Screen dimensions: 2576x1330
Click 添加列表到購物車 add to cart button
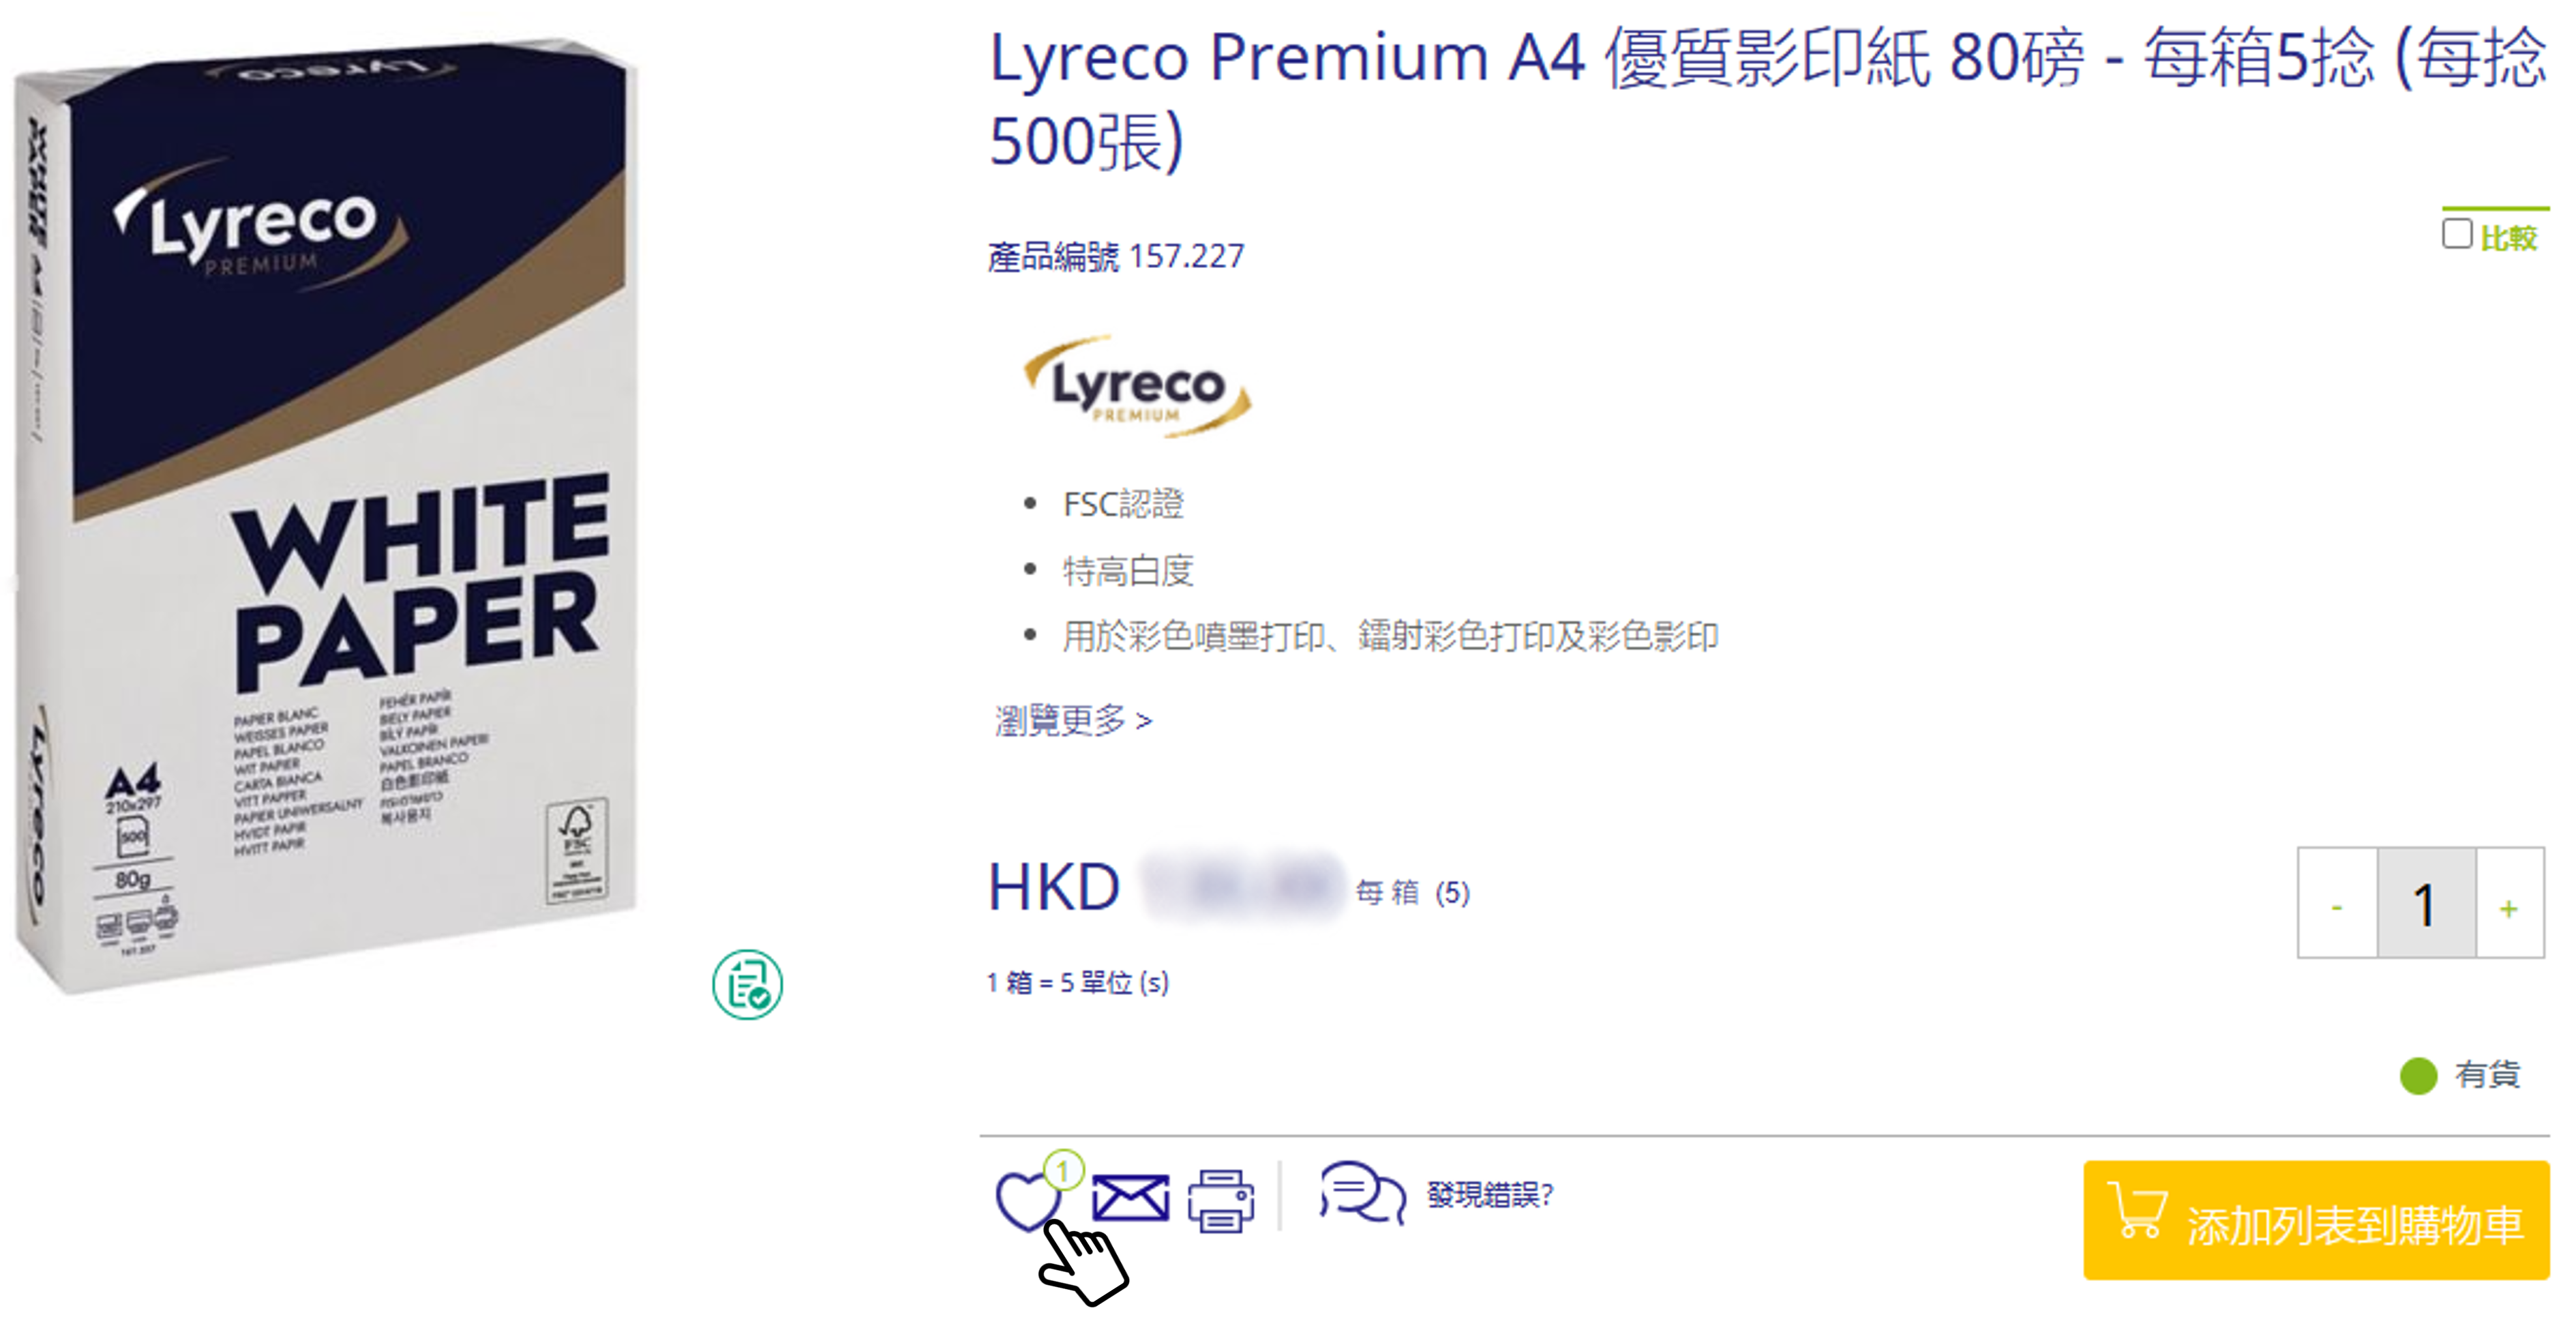point(2316,1220)
